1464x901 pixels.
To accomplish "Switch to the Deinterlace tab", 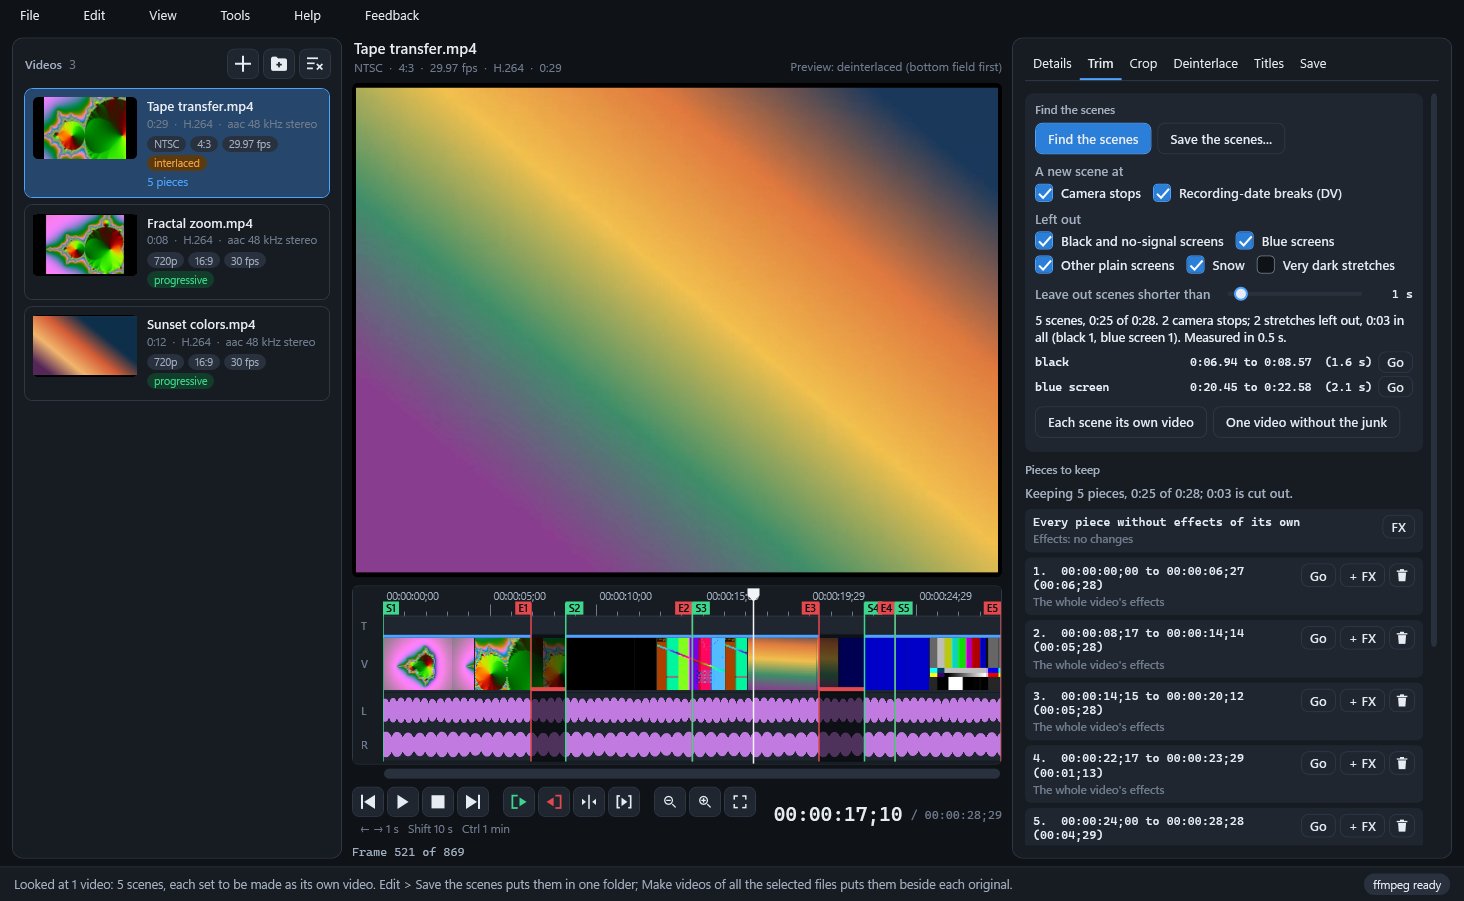I will point(1205,63).
